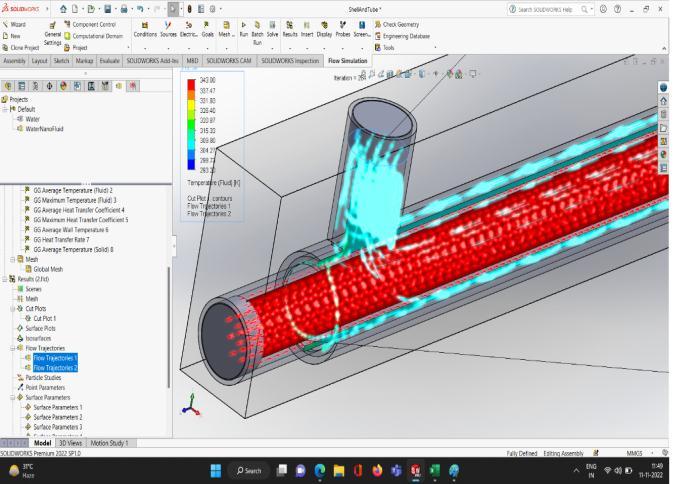The image size is (697, 484).
Task: Open the Flow Simulation Wizard
Action: pyautogui.click(x=14, y=24)
